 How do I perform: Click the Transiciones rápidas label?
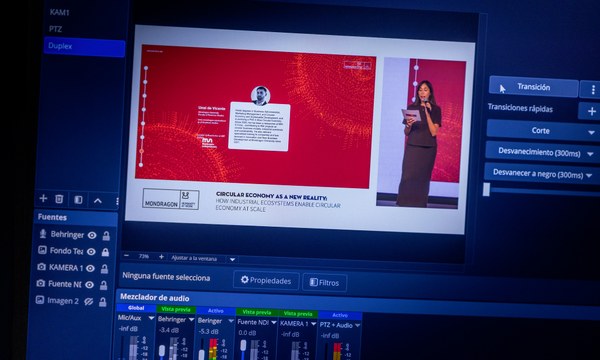520,108
